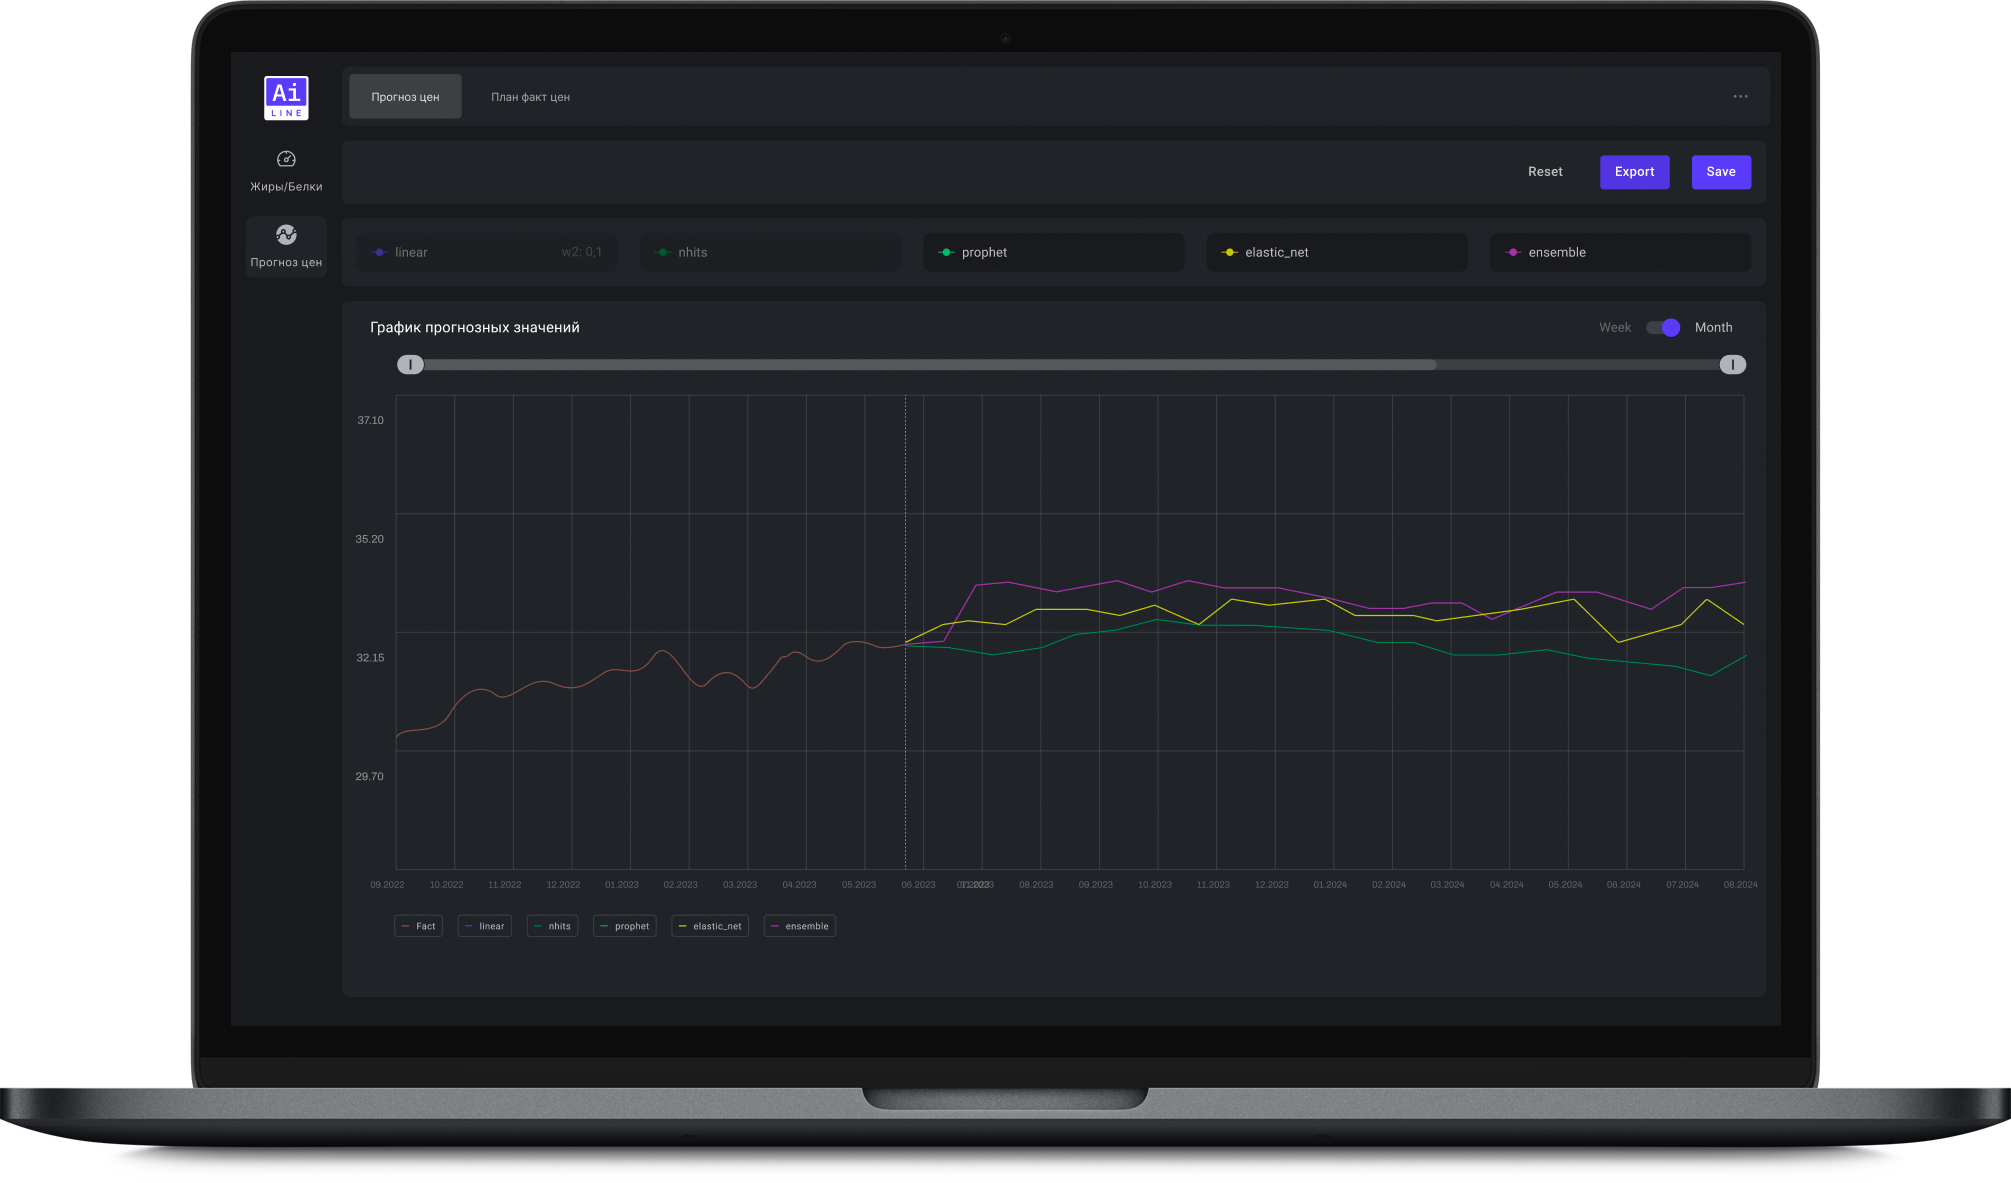Image resolution: width=2011 pixels, height=1183 pixels.
Task: Toggle the prophet model card
Action: 1053,253
